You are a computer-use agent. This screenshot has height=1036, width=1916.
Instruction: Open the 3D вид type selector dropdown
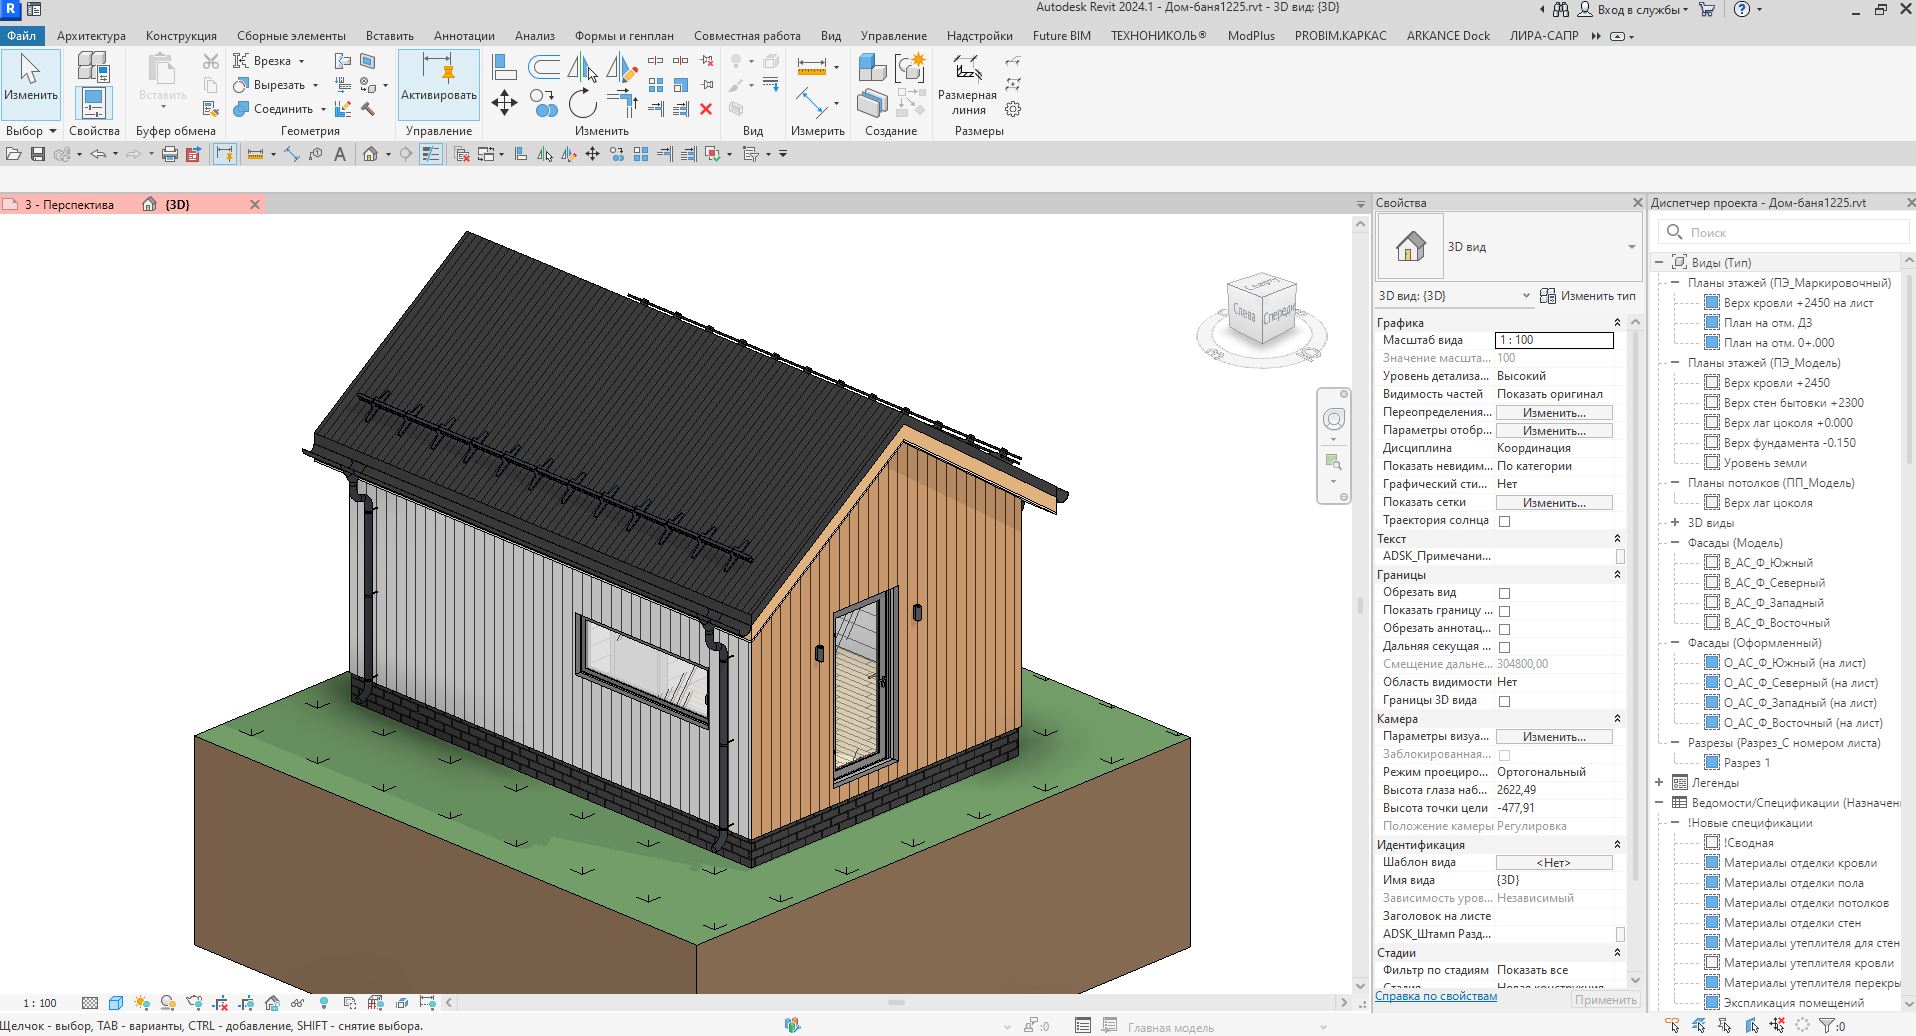point(1631,247)
